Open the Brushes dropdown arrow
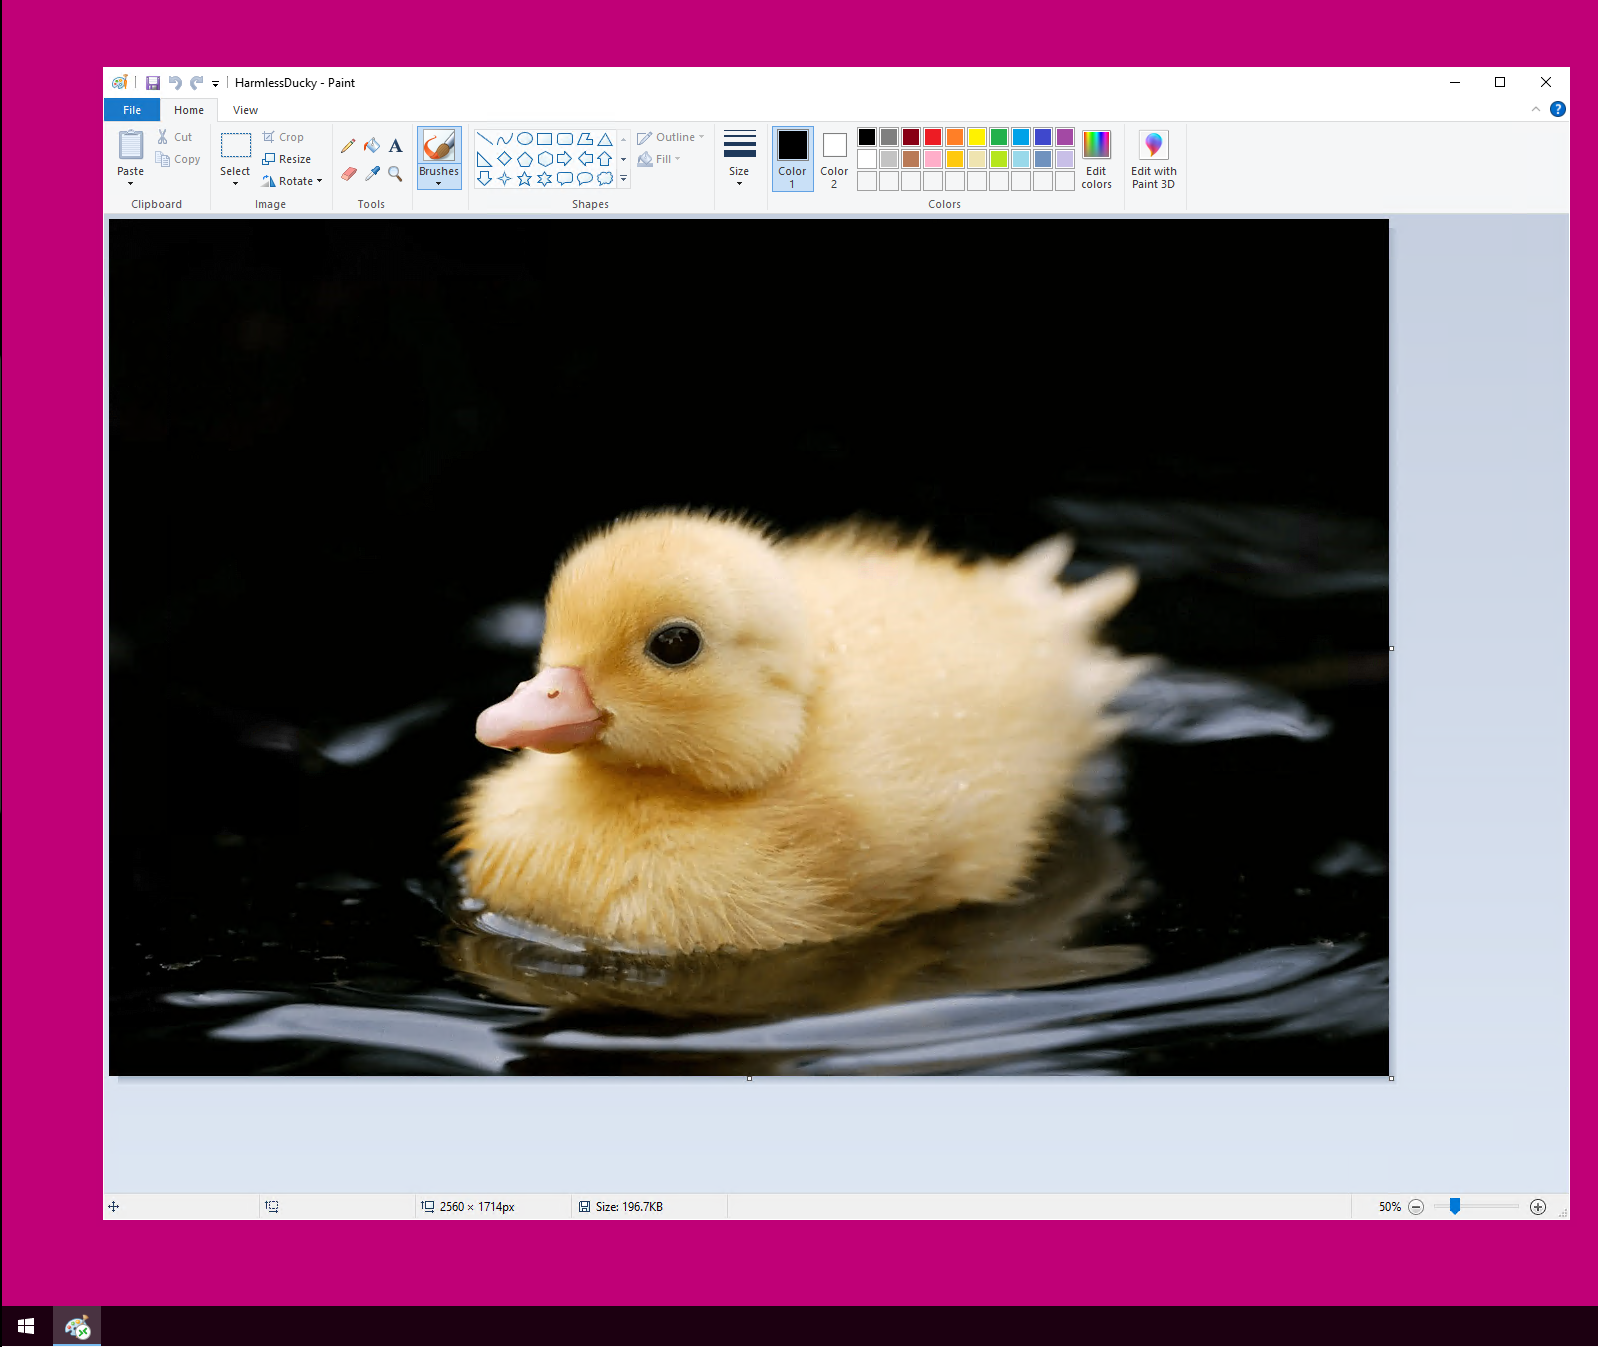This screenshot has height=1347, width=1598. [439, 184]
